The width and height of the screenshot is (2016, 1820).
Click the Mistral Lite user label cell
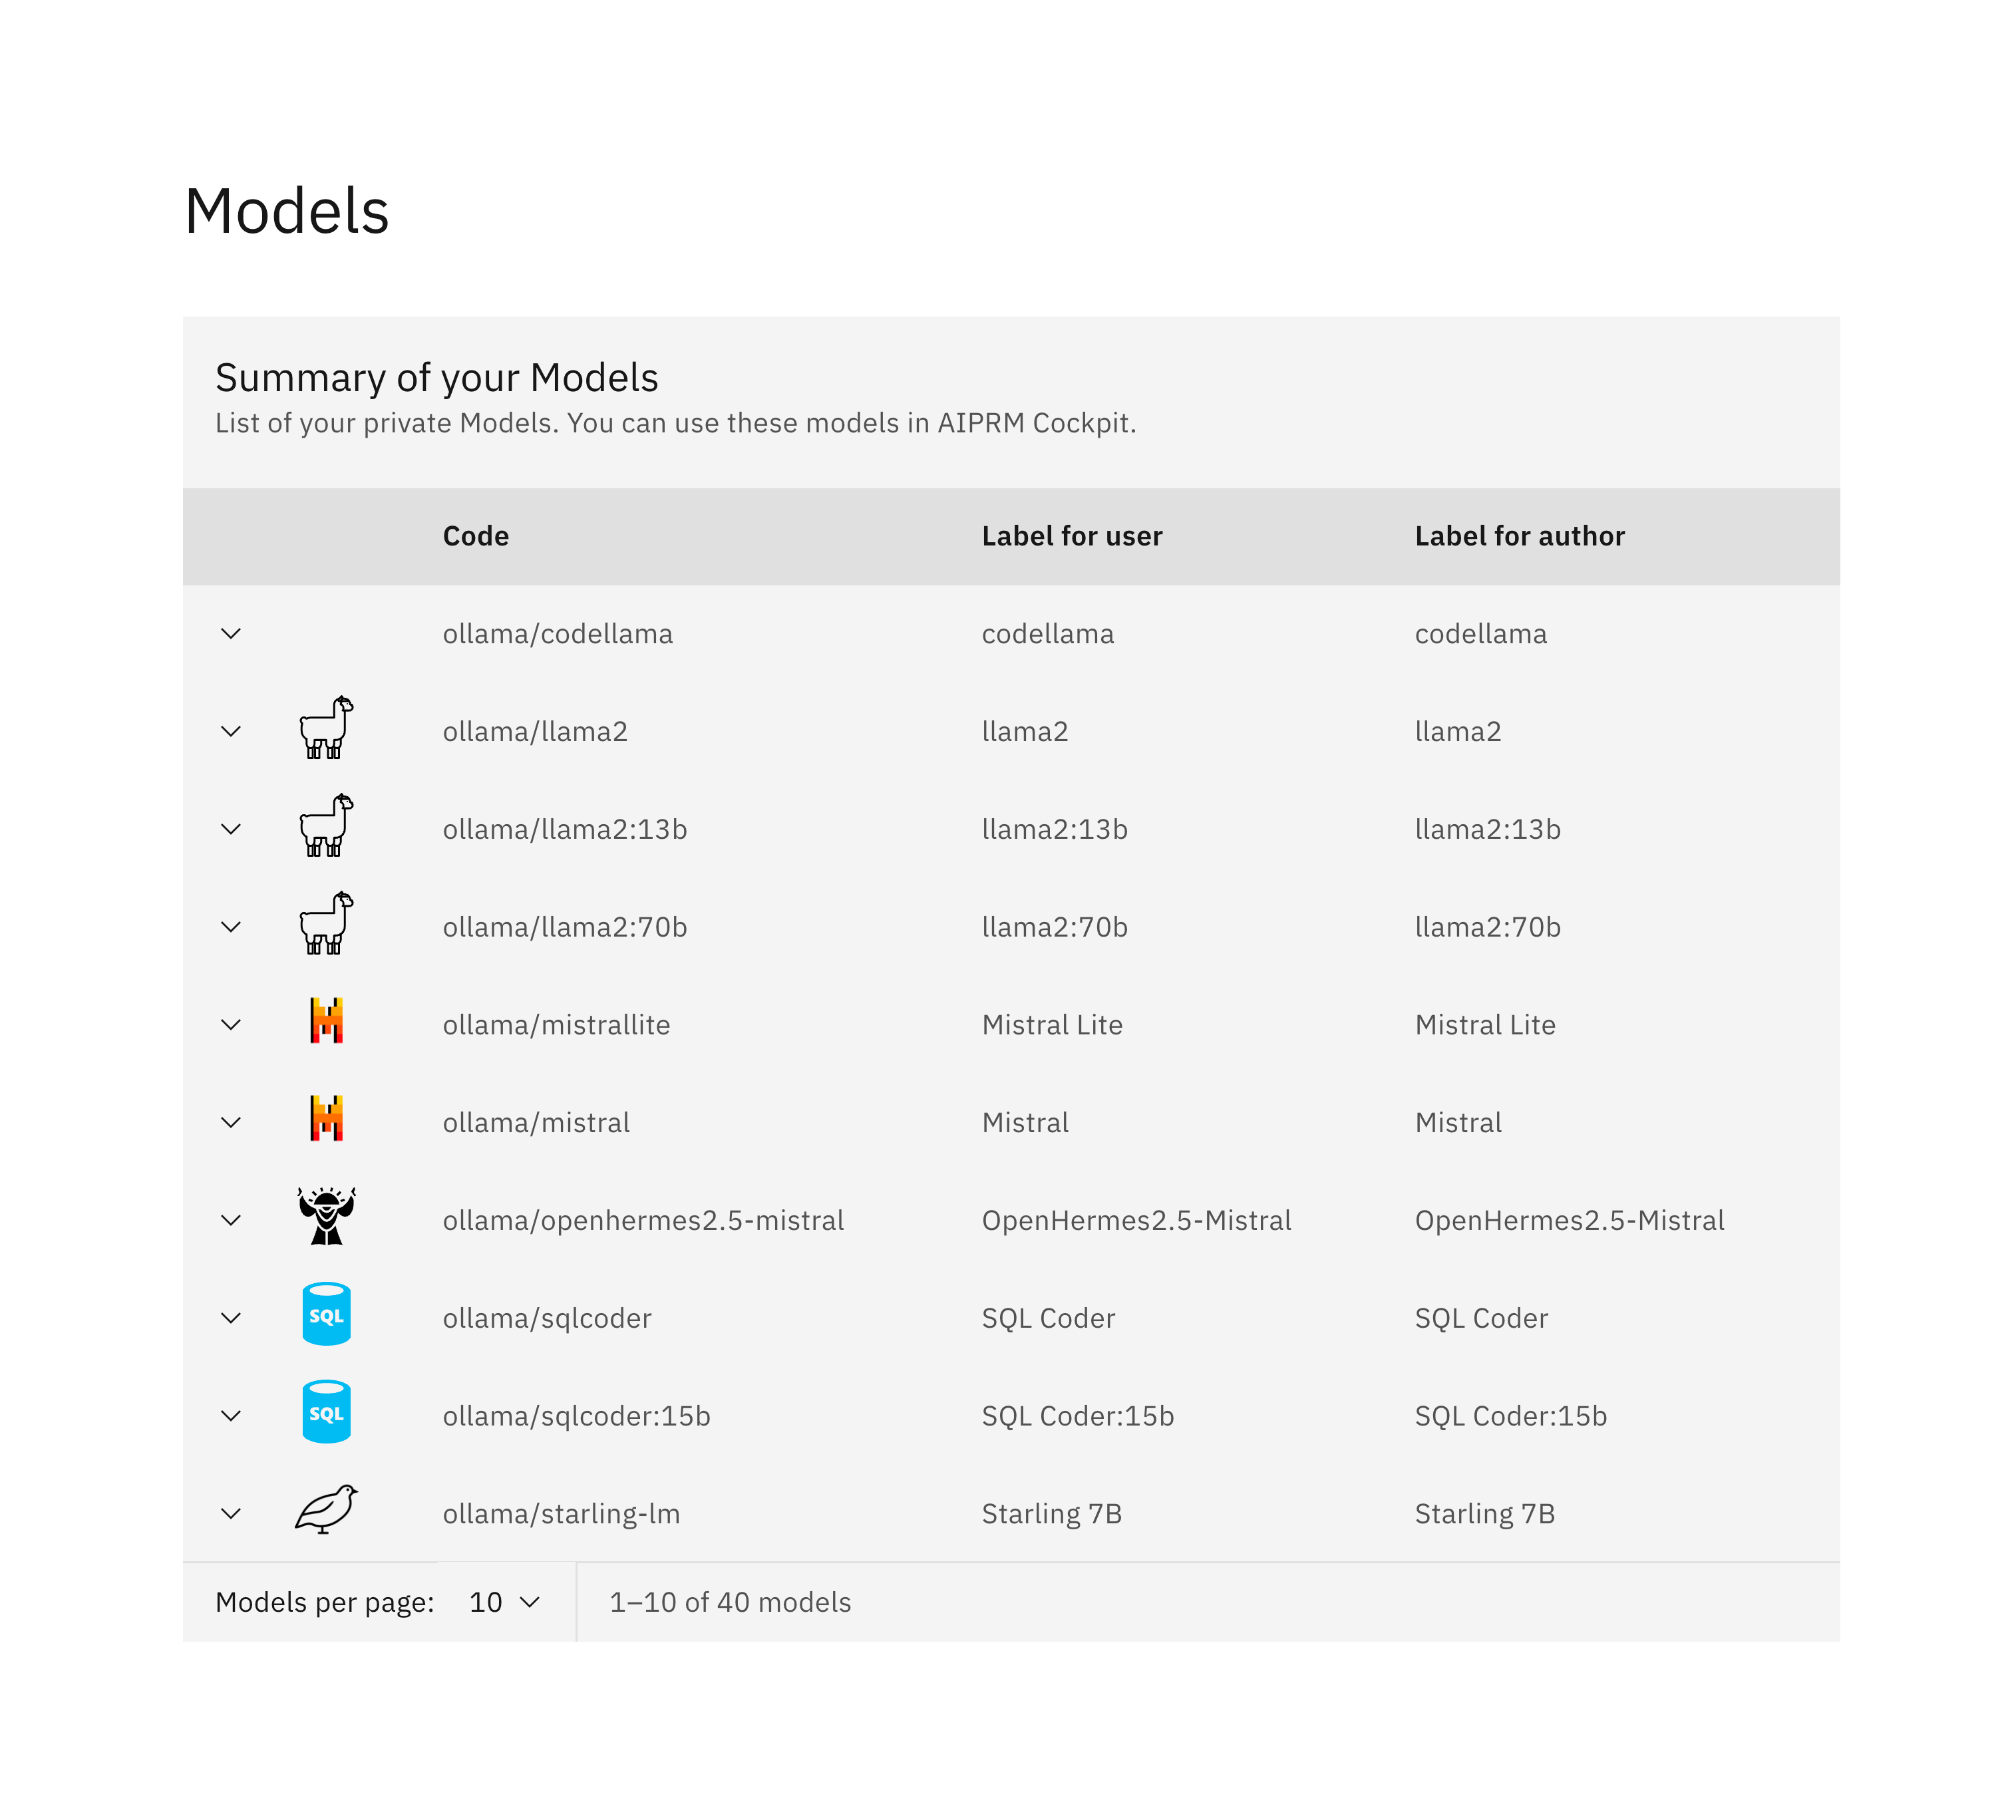click(x=1052, y=1025)
